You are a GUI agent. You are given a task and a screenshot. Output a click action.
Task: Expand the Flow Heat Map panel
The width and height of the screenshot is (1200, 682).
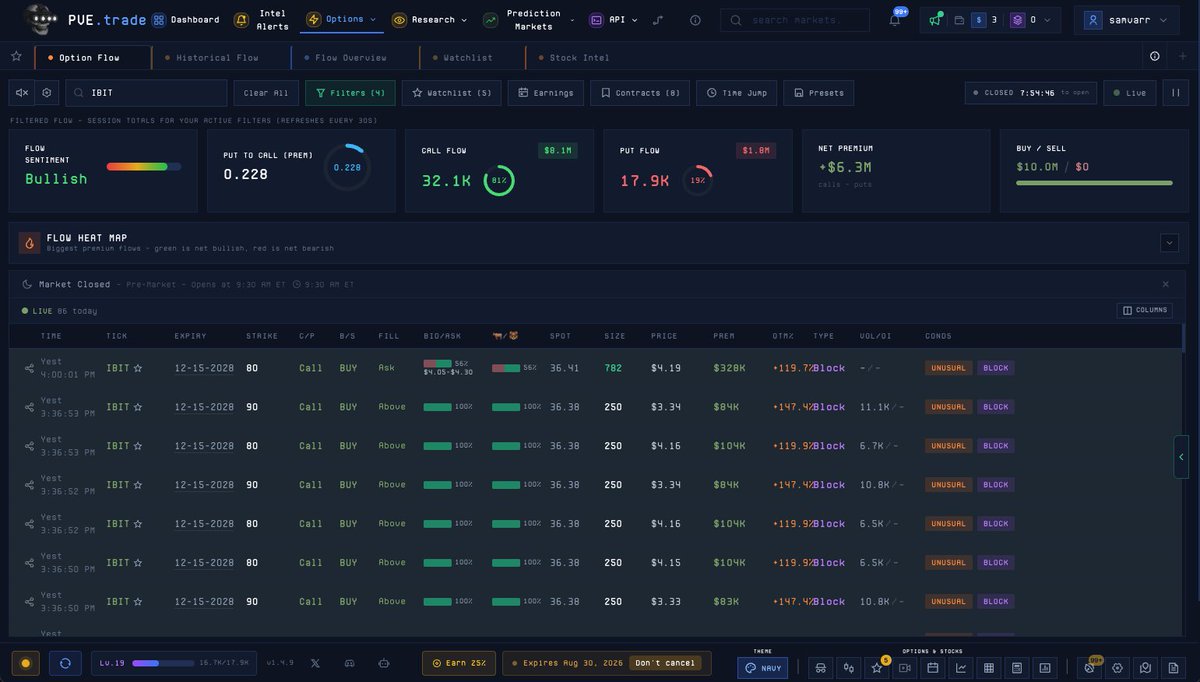click(1169, 242)
